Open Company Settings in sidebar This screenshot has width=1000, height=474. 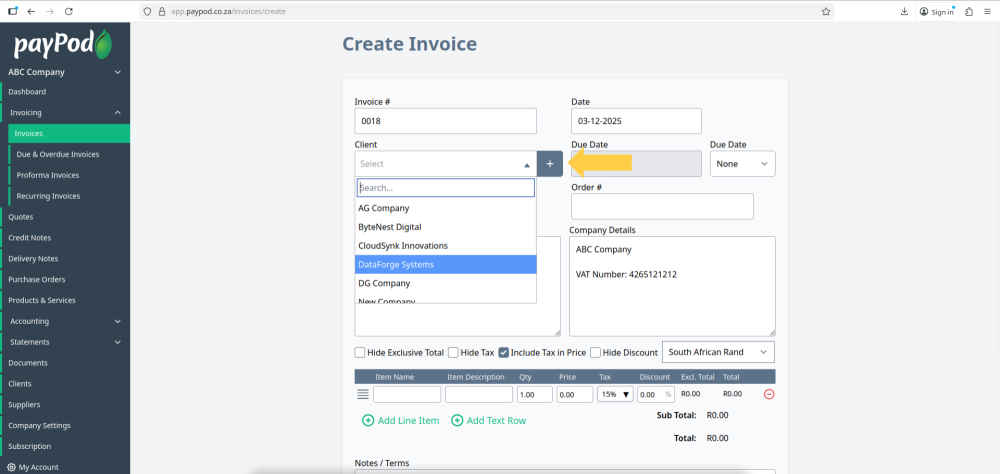[65, 426]
